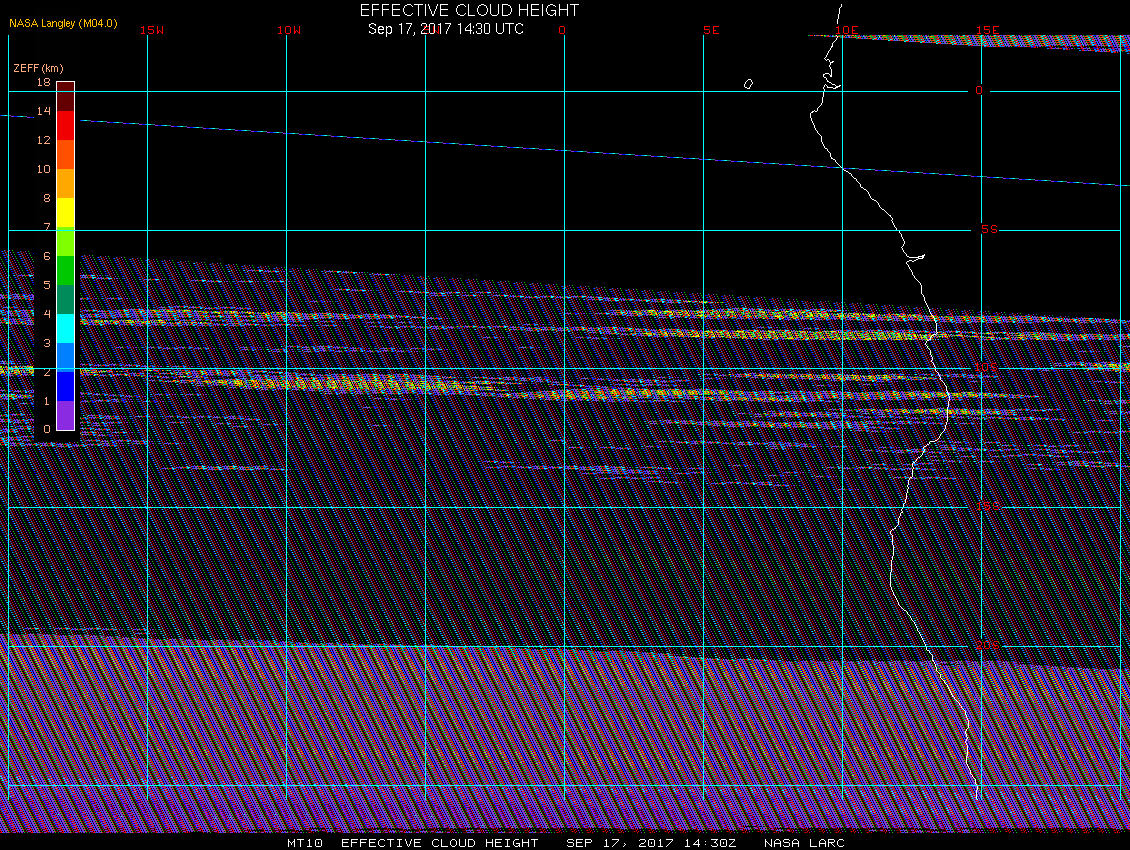
Task: Click the '15W' longitude label
Action: [x=152, y=30]
